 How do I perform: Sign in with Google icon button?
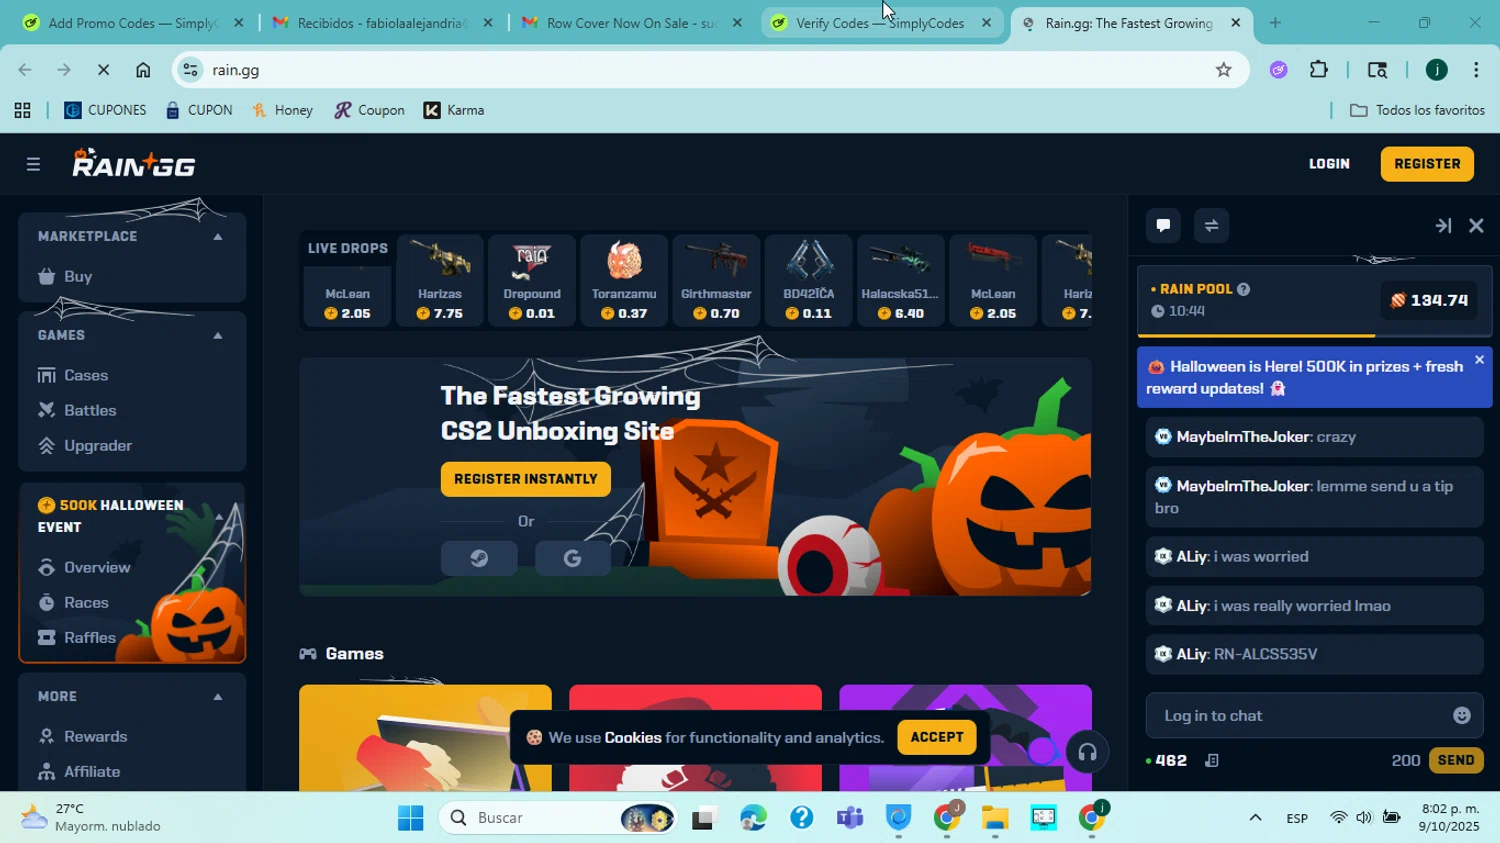click(x=572, y=558)
